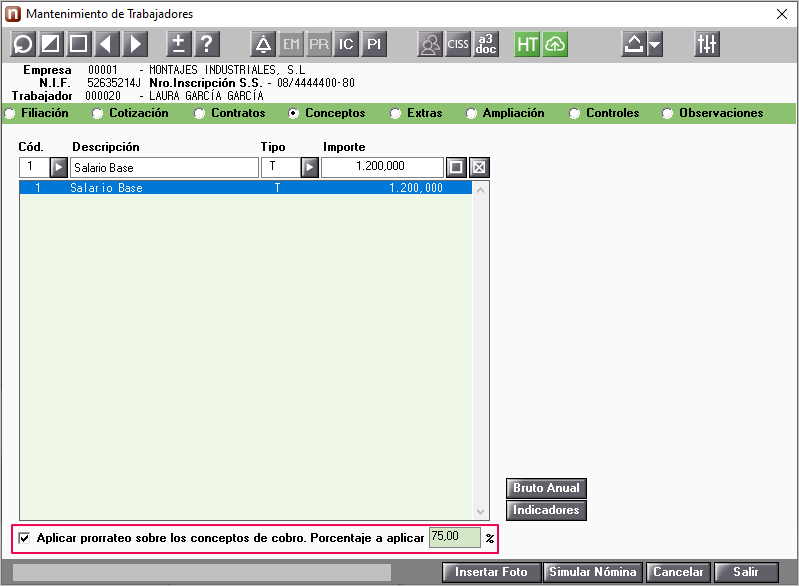Select the Filiación radio option
This screenshot has width=799, height=586.
pos(11,114)
